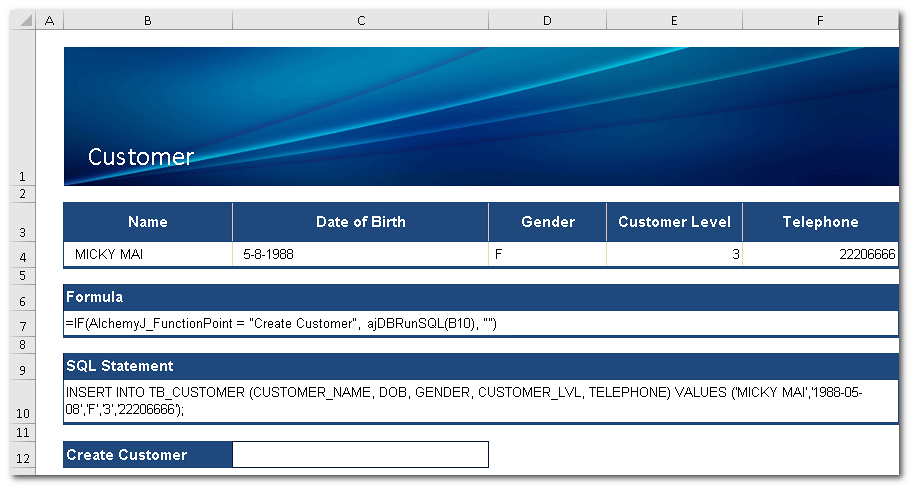The image size is (910, 486).
Task: Select column C header
Action: point(360,20)
